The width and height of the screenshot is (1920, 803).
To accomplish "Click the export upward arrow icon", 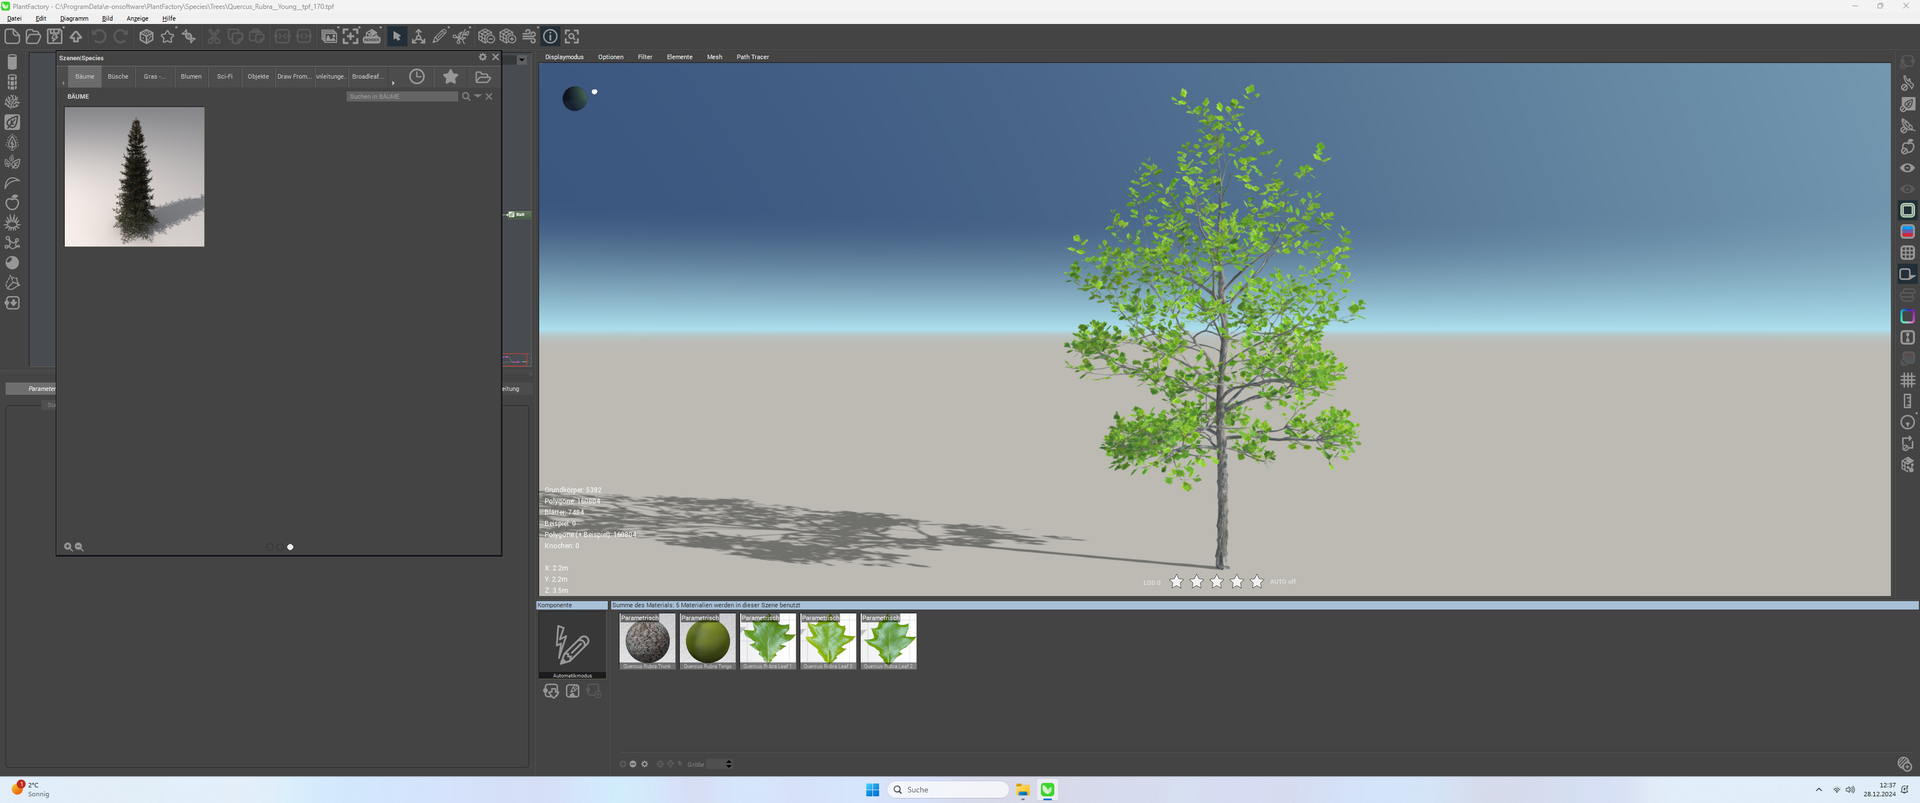I will (x=76, y=36).
